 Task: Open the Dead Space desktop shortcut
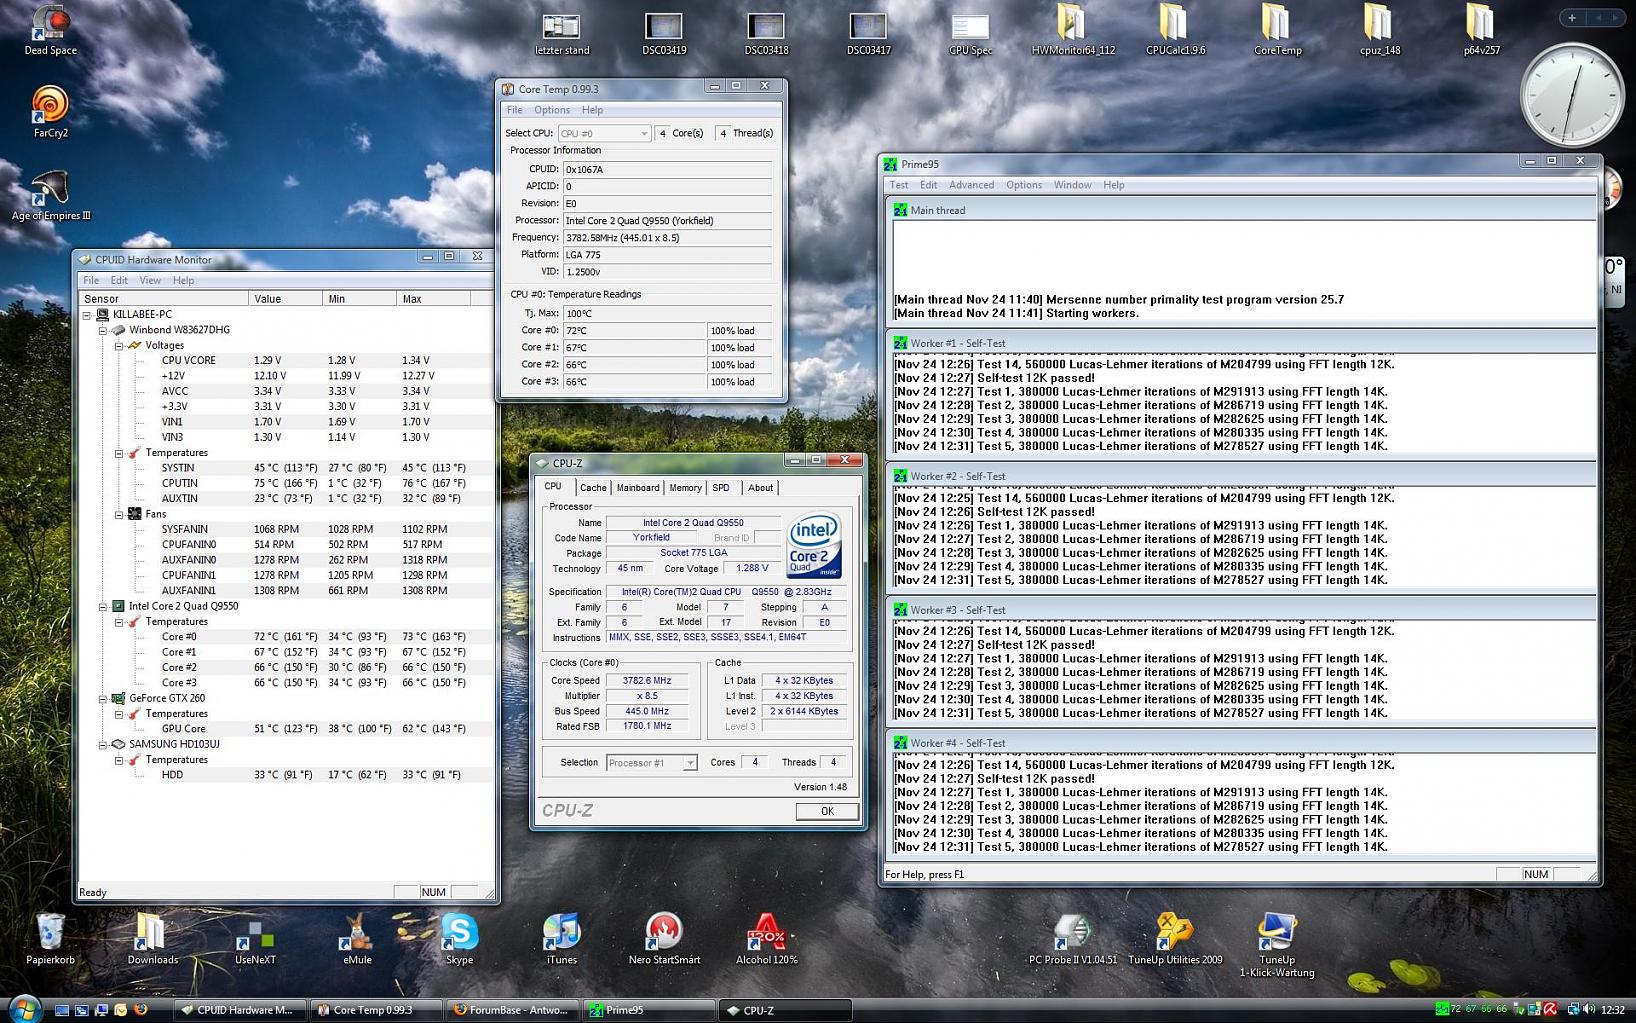[x=50, y=30]
